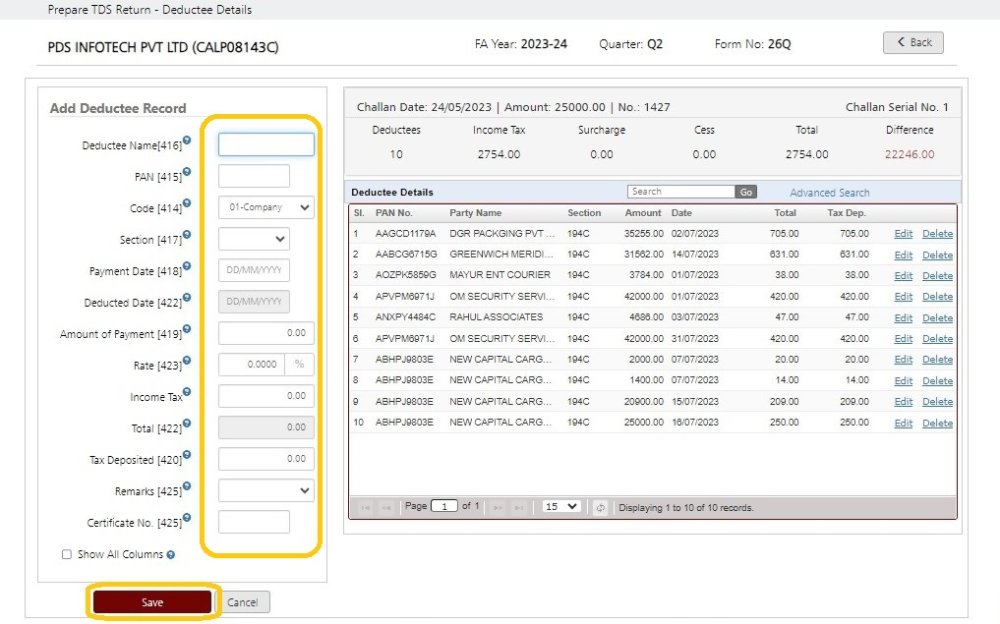This screenshot has width=1000, height=624.
Task: Edit the DGR PACKGING PVT record
Action: coord(902,233)
